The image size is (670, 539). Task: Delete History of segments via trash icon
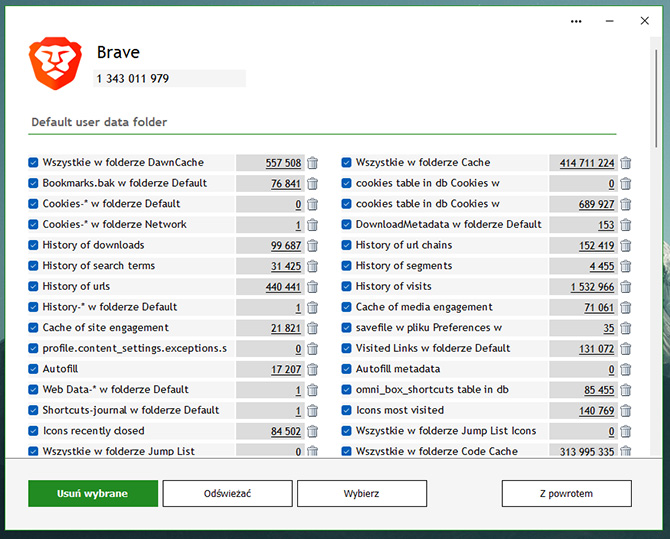pos(626,266)
